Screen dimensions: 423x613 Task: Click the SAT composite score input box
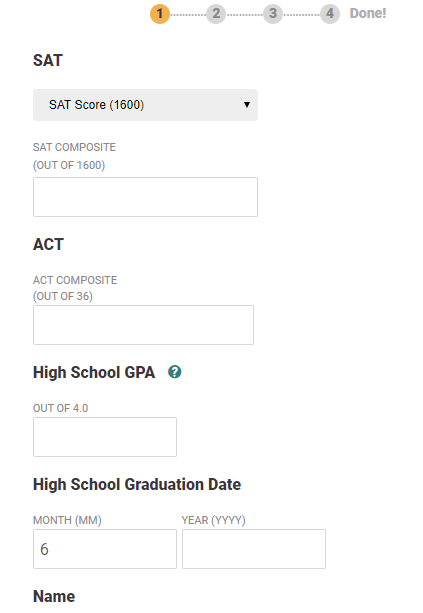145,197
